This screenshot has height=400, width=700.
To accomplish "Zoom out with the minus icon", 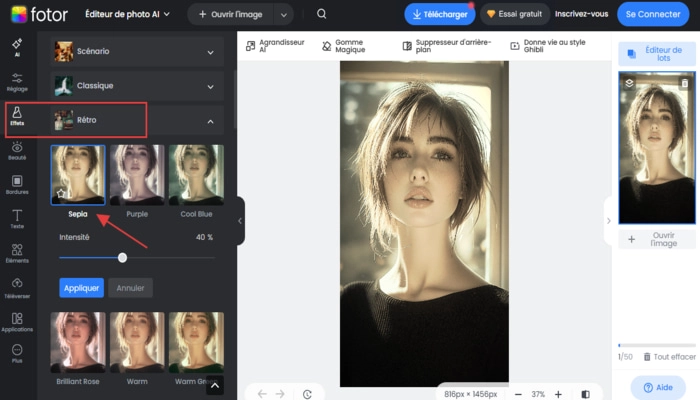I will click(518, 394).
